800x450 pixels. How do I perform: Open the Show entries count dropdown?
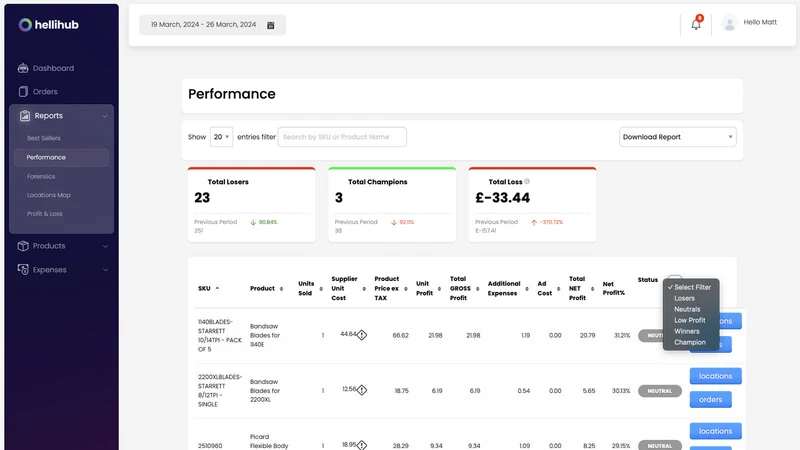coord(221,137)
